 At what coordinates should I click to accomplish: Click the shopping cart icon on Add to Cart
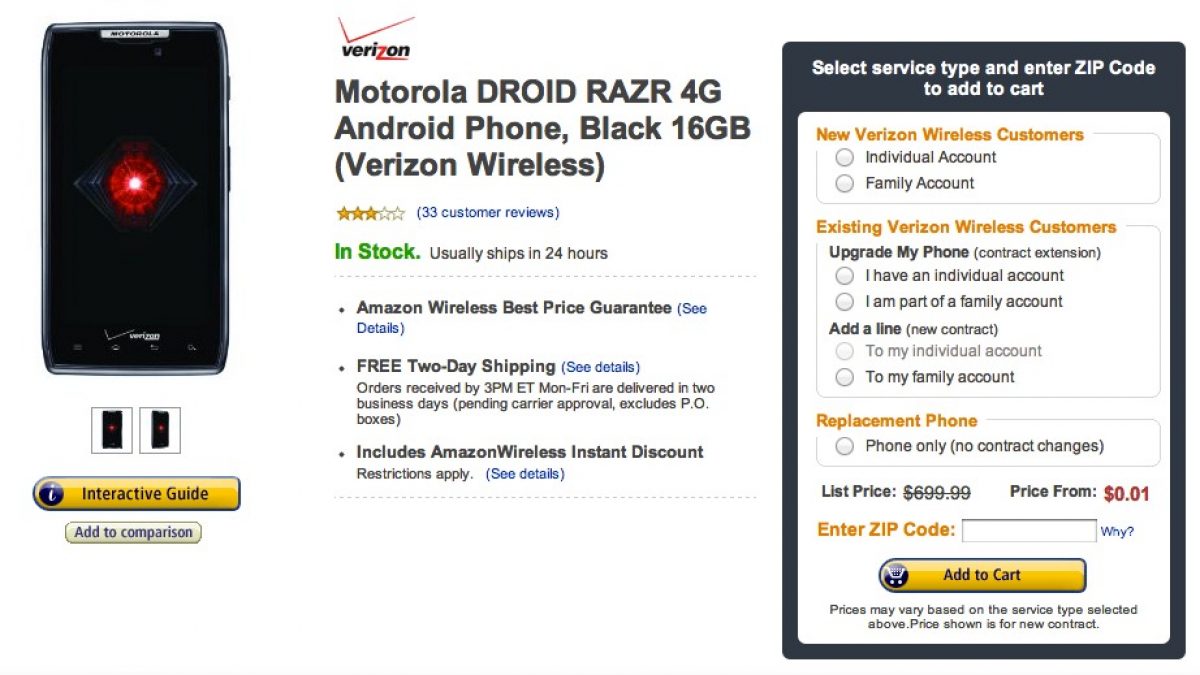897,575
